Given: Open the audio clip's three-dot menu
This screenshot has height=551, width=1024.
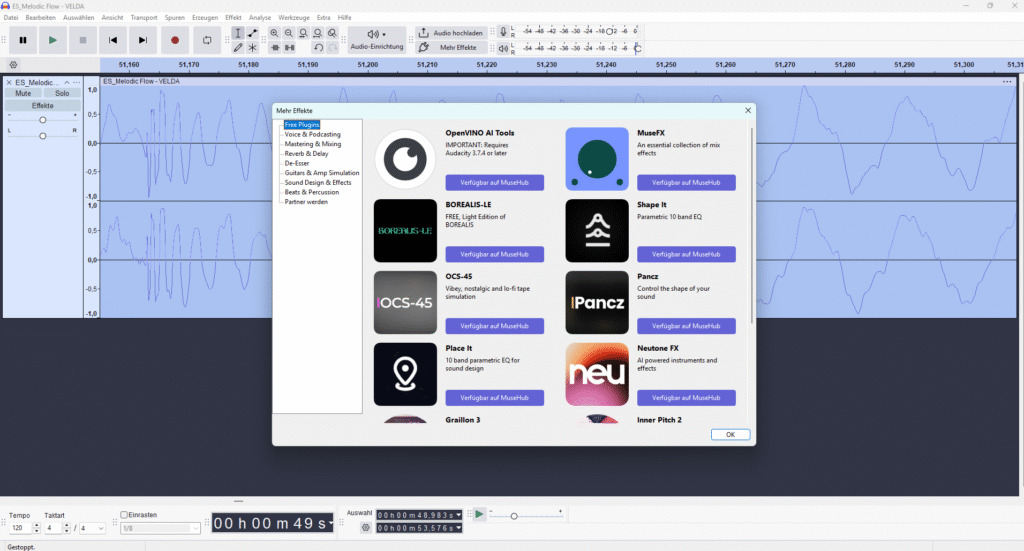Looking at the screenshot, I should 1007,82.
